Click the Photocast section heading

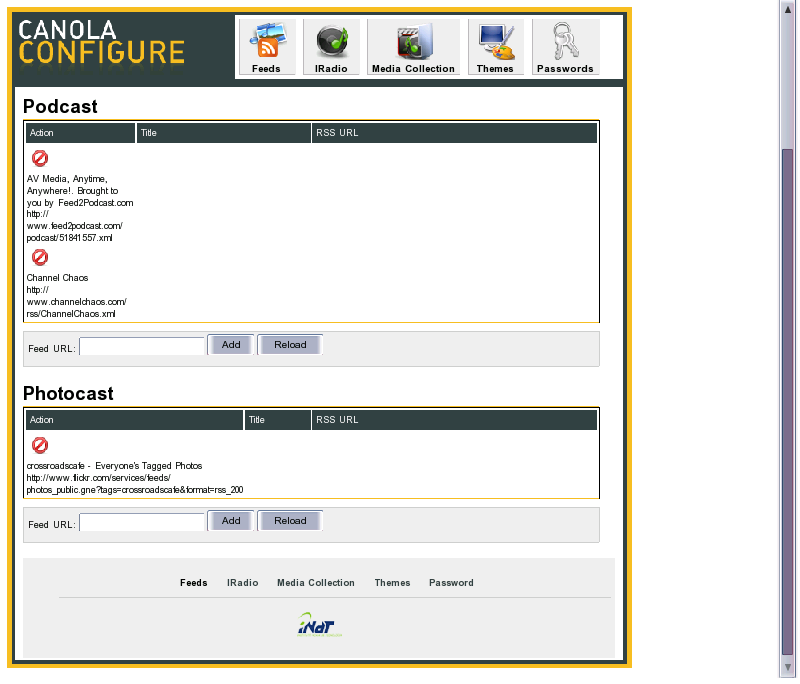point(68,394)
